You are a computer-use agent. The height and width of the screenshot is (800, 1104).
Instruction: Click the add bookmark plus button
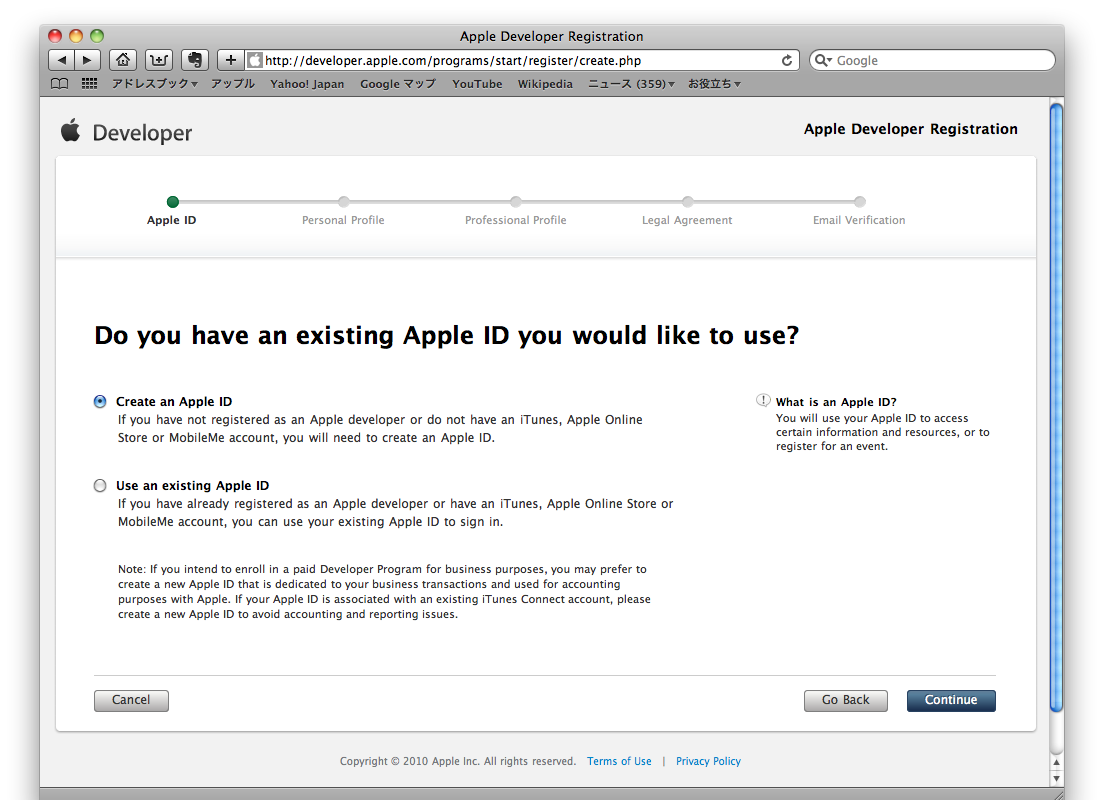230,60
